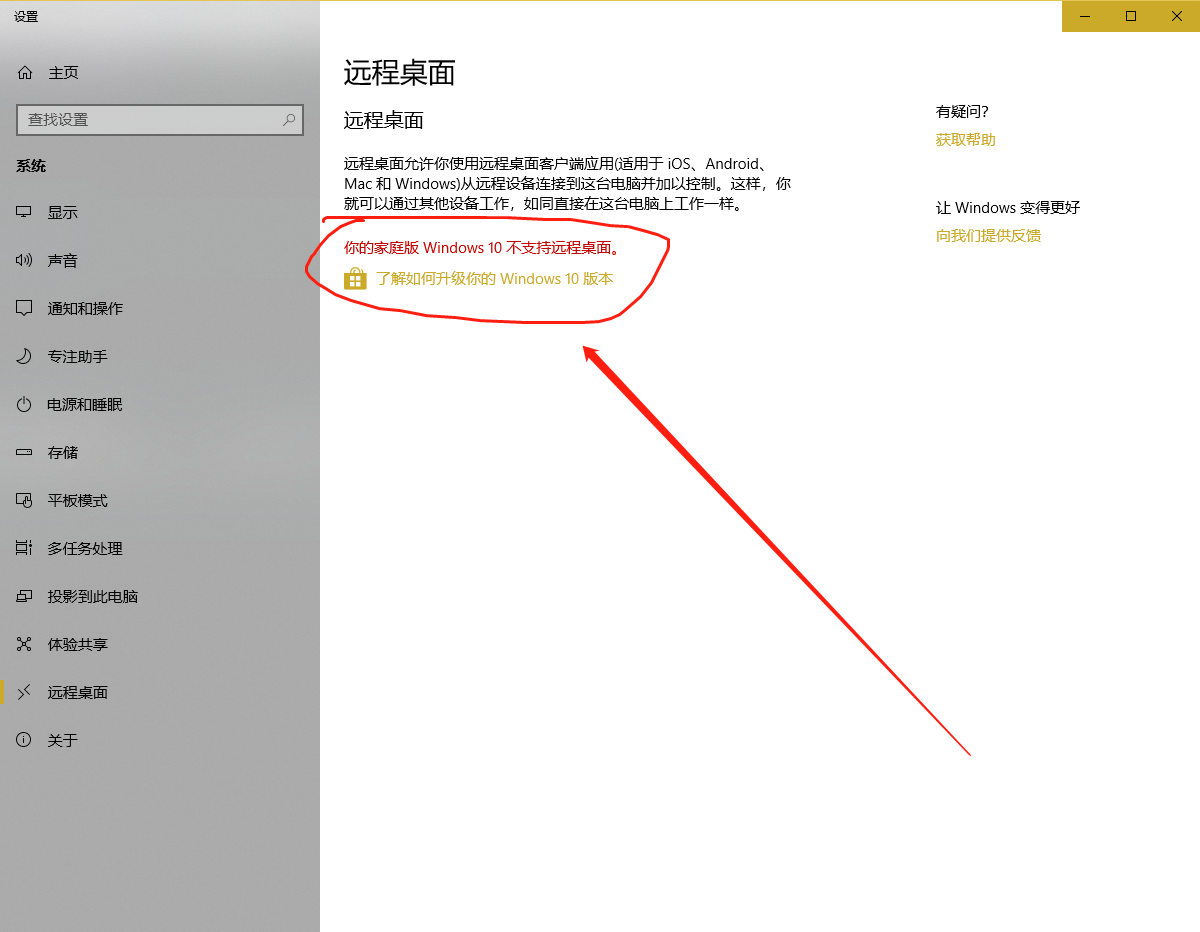Open 体验共享 settings

click(160, 645)
